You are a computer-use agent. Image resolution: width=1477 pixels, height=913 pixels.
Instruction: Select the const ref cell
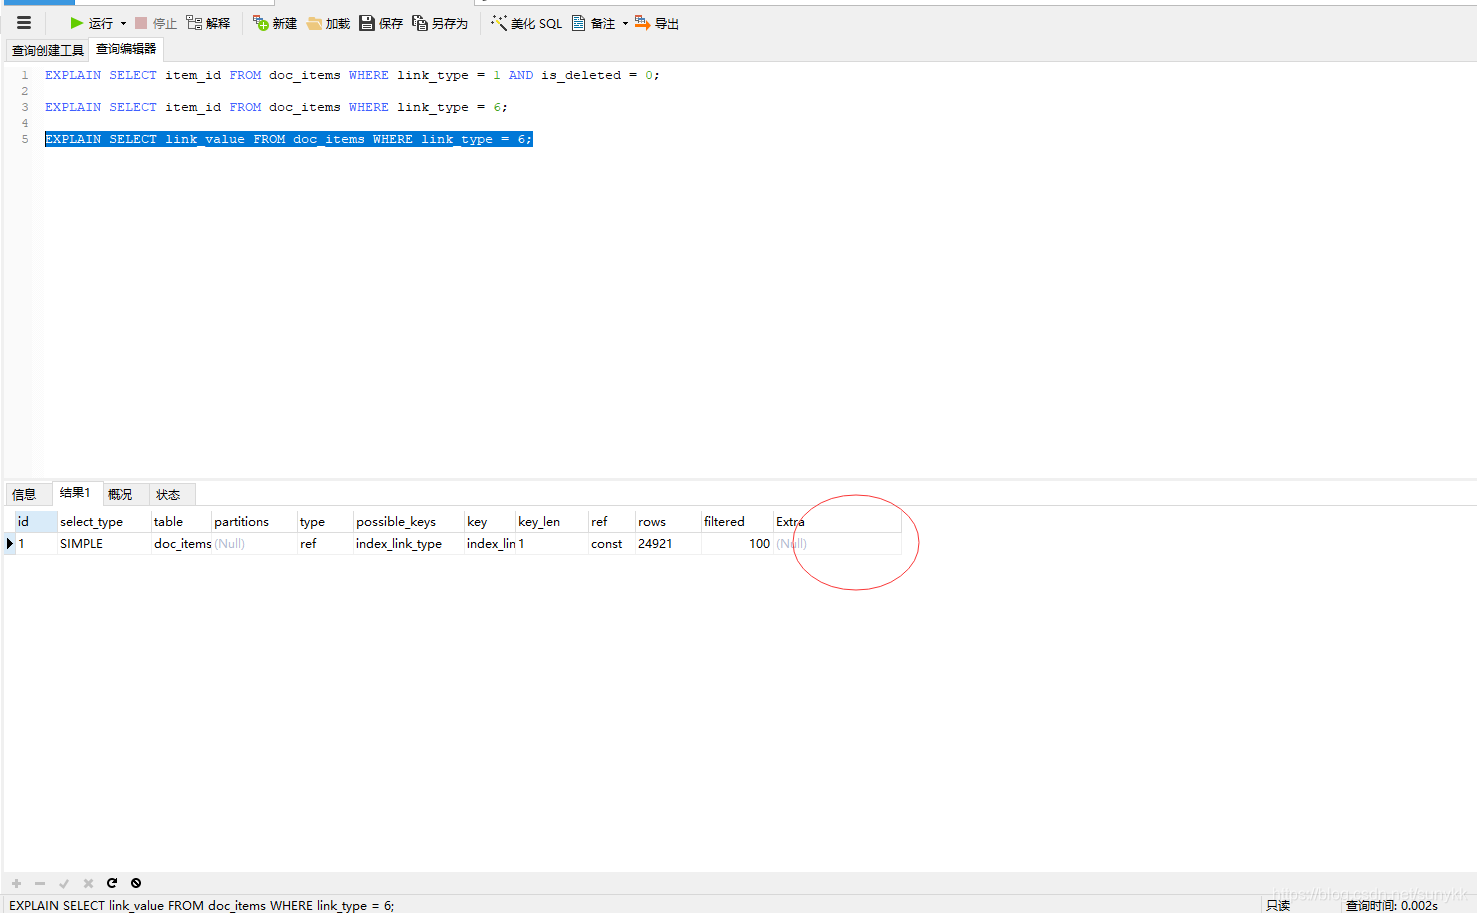click(x=612, y=544)
